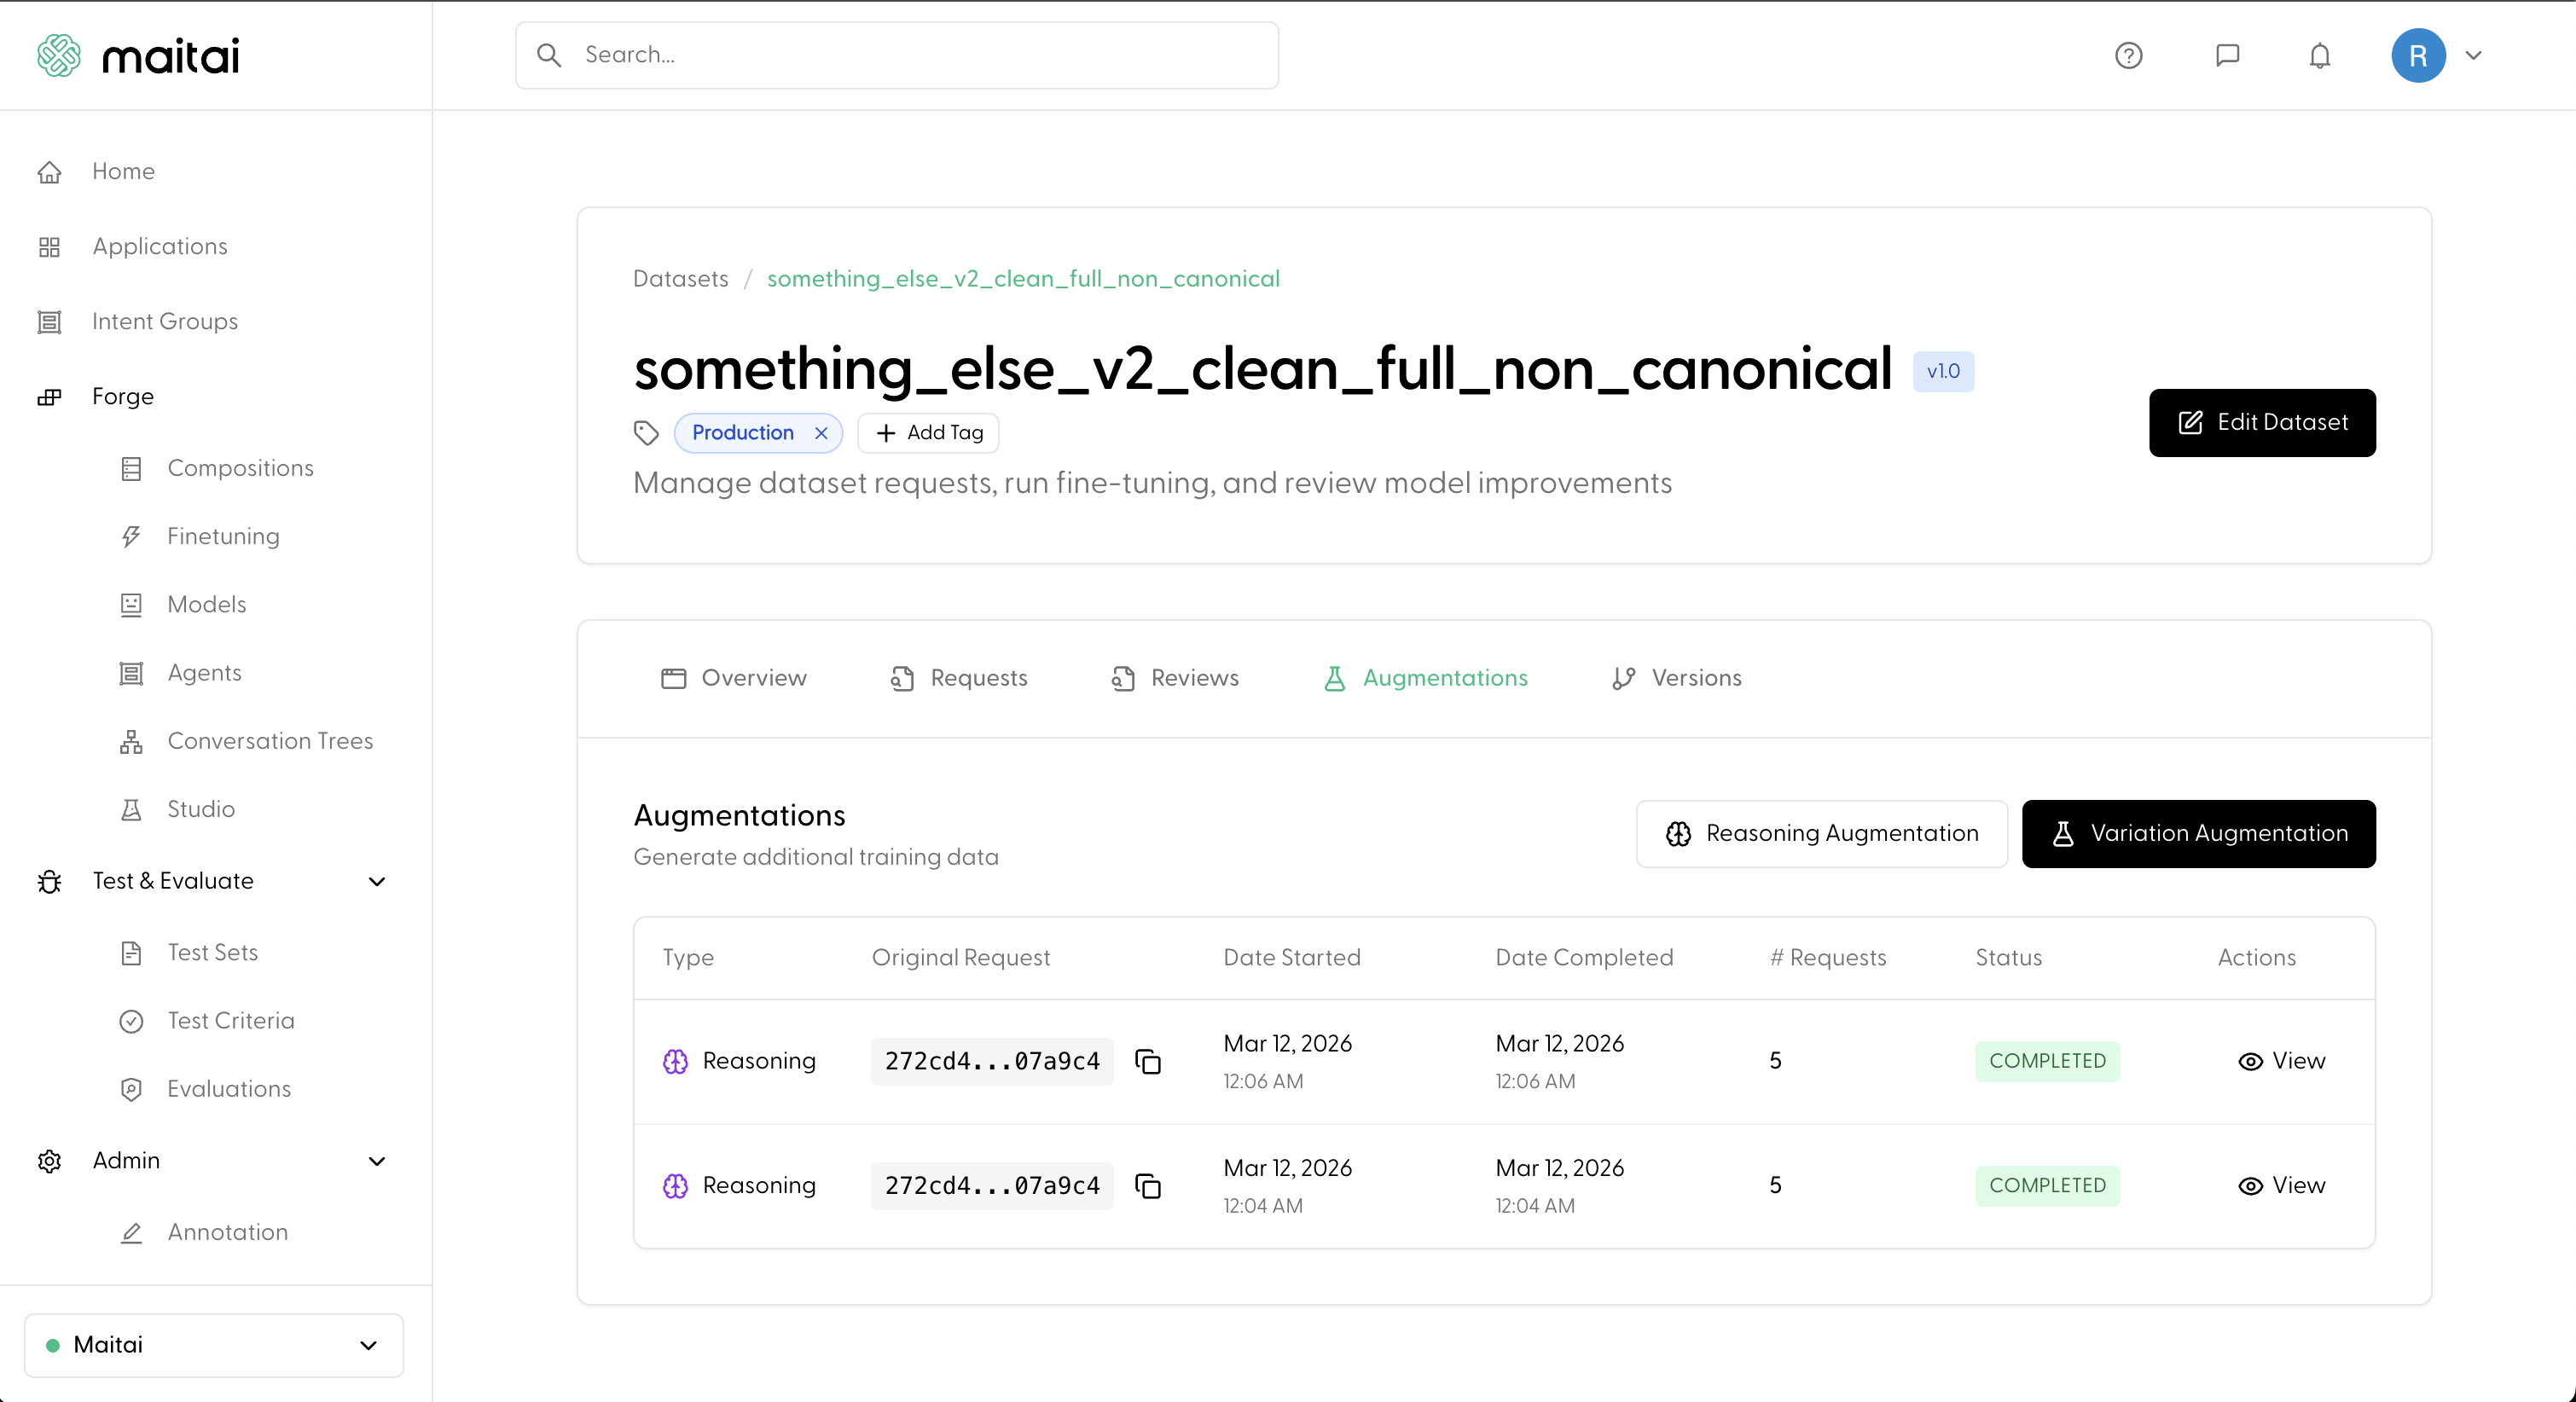Collapse the Admin section chevron
This screenshot has height=1402, width=2576.
(x=376, y=1161)
